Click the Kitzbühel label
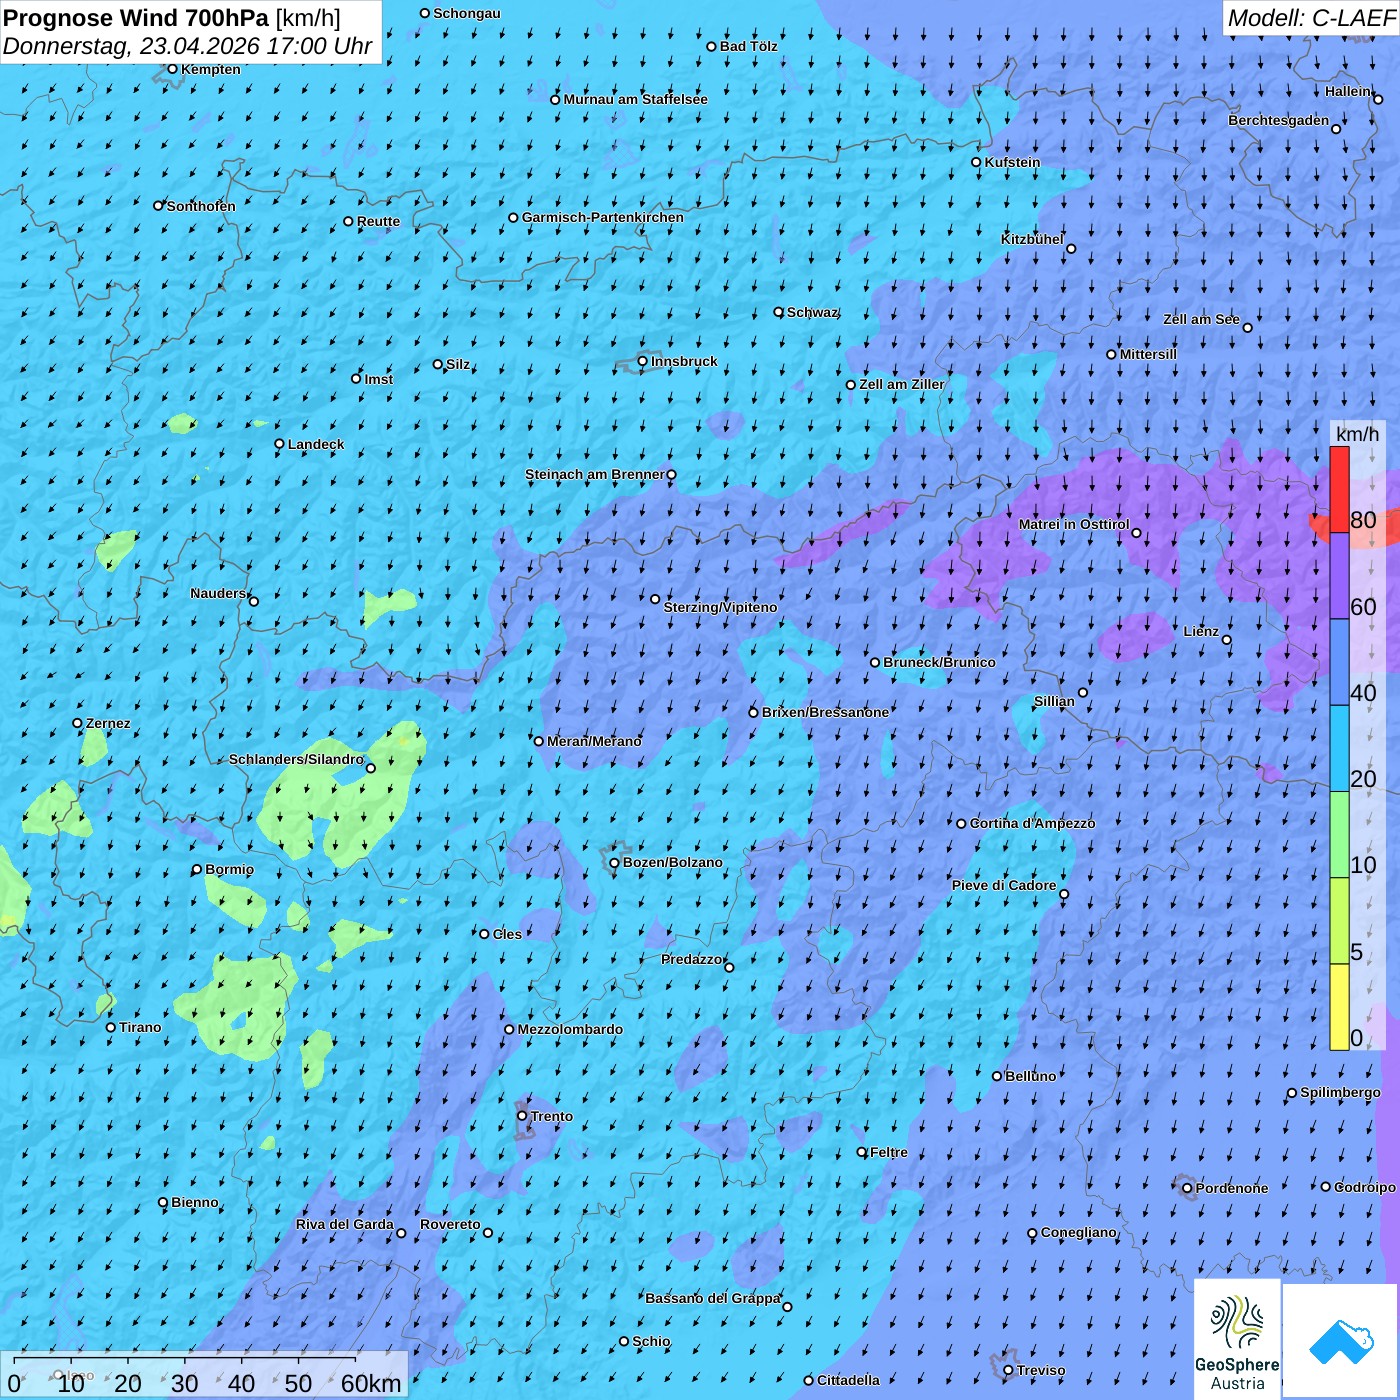 (x=1032, y=239)
